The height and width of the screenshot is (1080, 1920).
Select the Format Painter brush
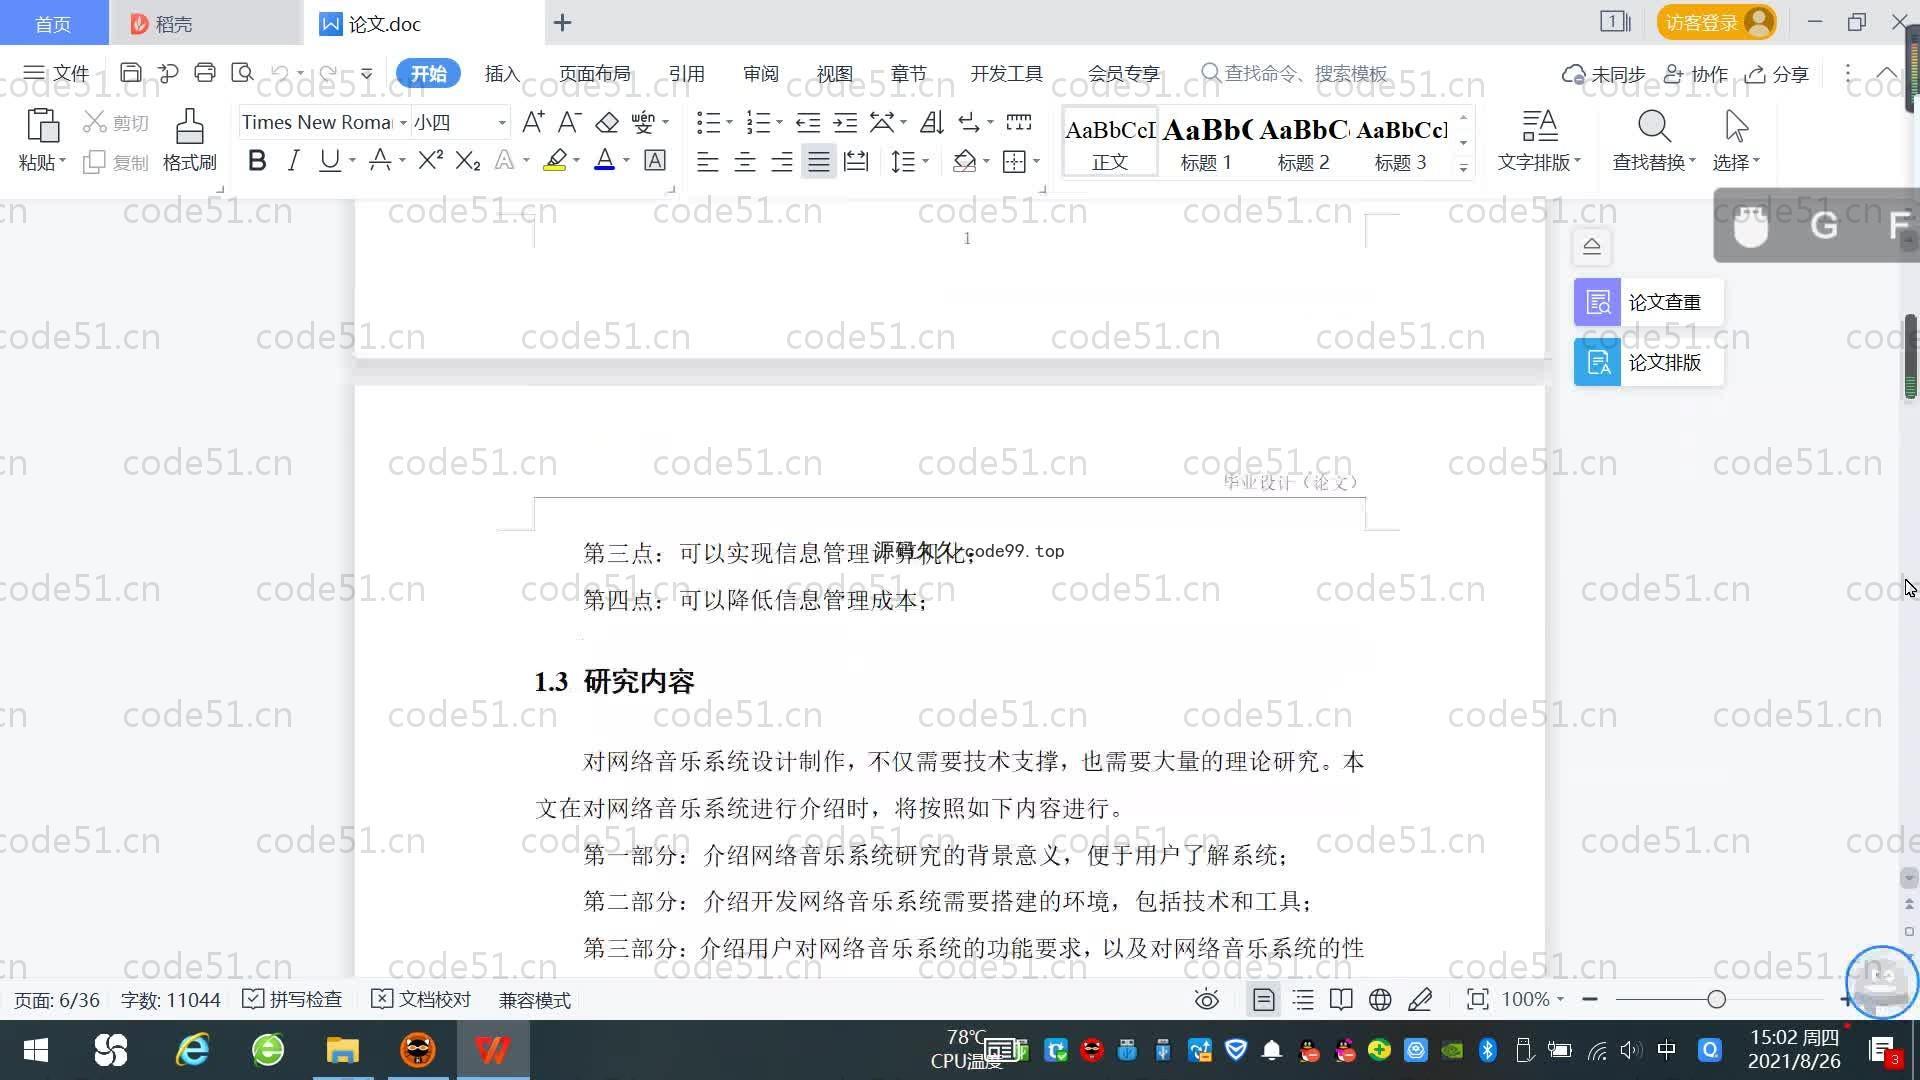[189, 126]
